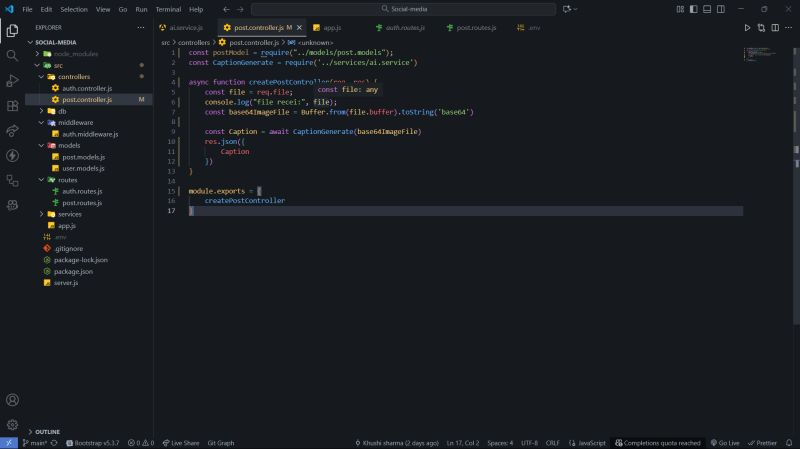Viewport: 800px width, 449px height.
Task: Open Run and Debug view
Action: coord(12,81)
